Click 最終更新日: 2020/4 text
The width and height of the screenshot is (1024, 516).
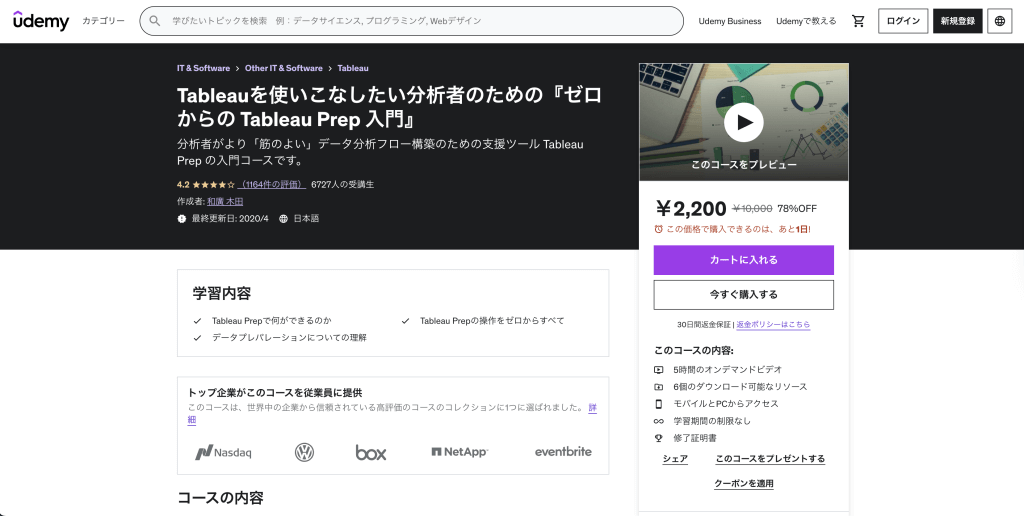point(230,219)
